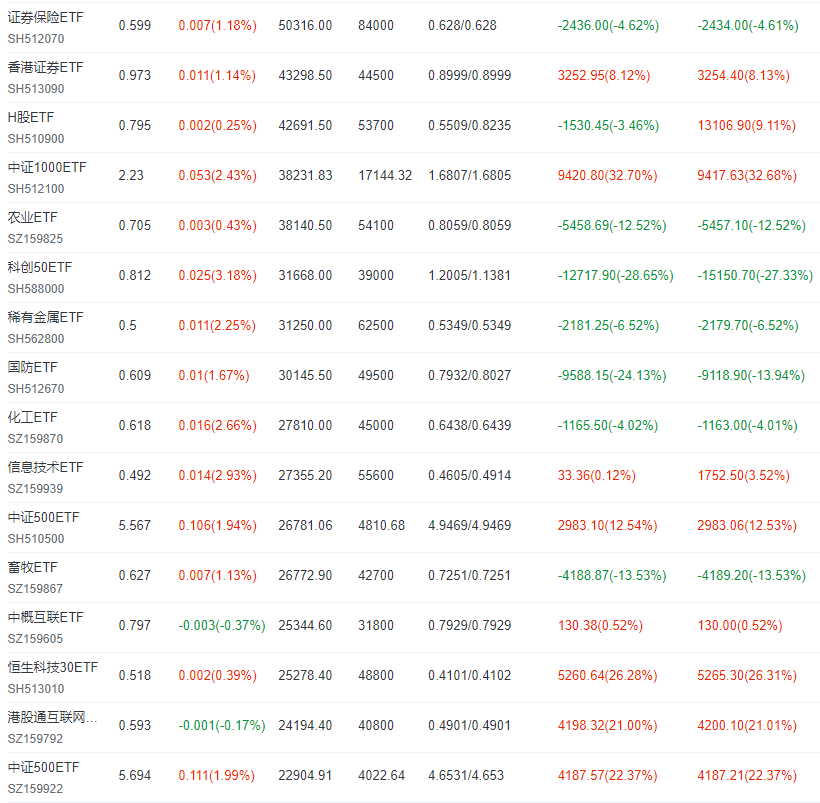Click stock code SZ159939
The width and height of the screenshot is (820, 803).
click(35, 489)
